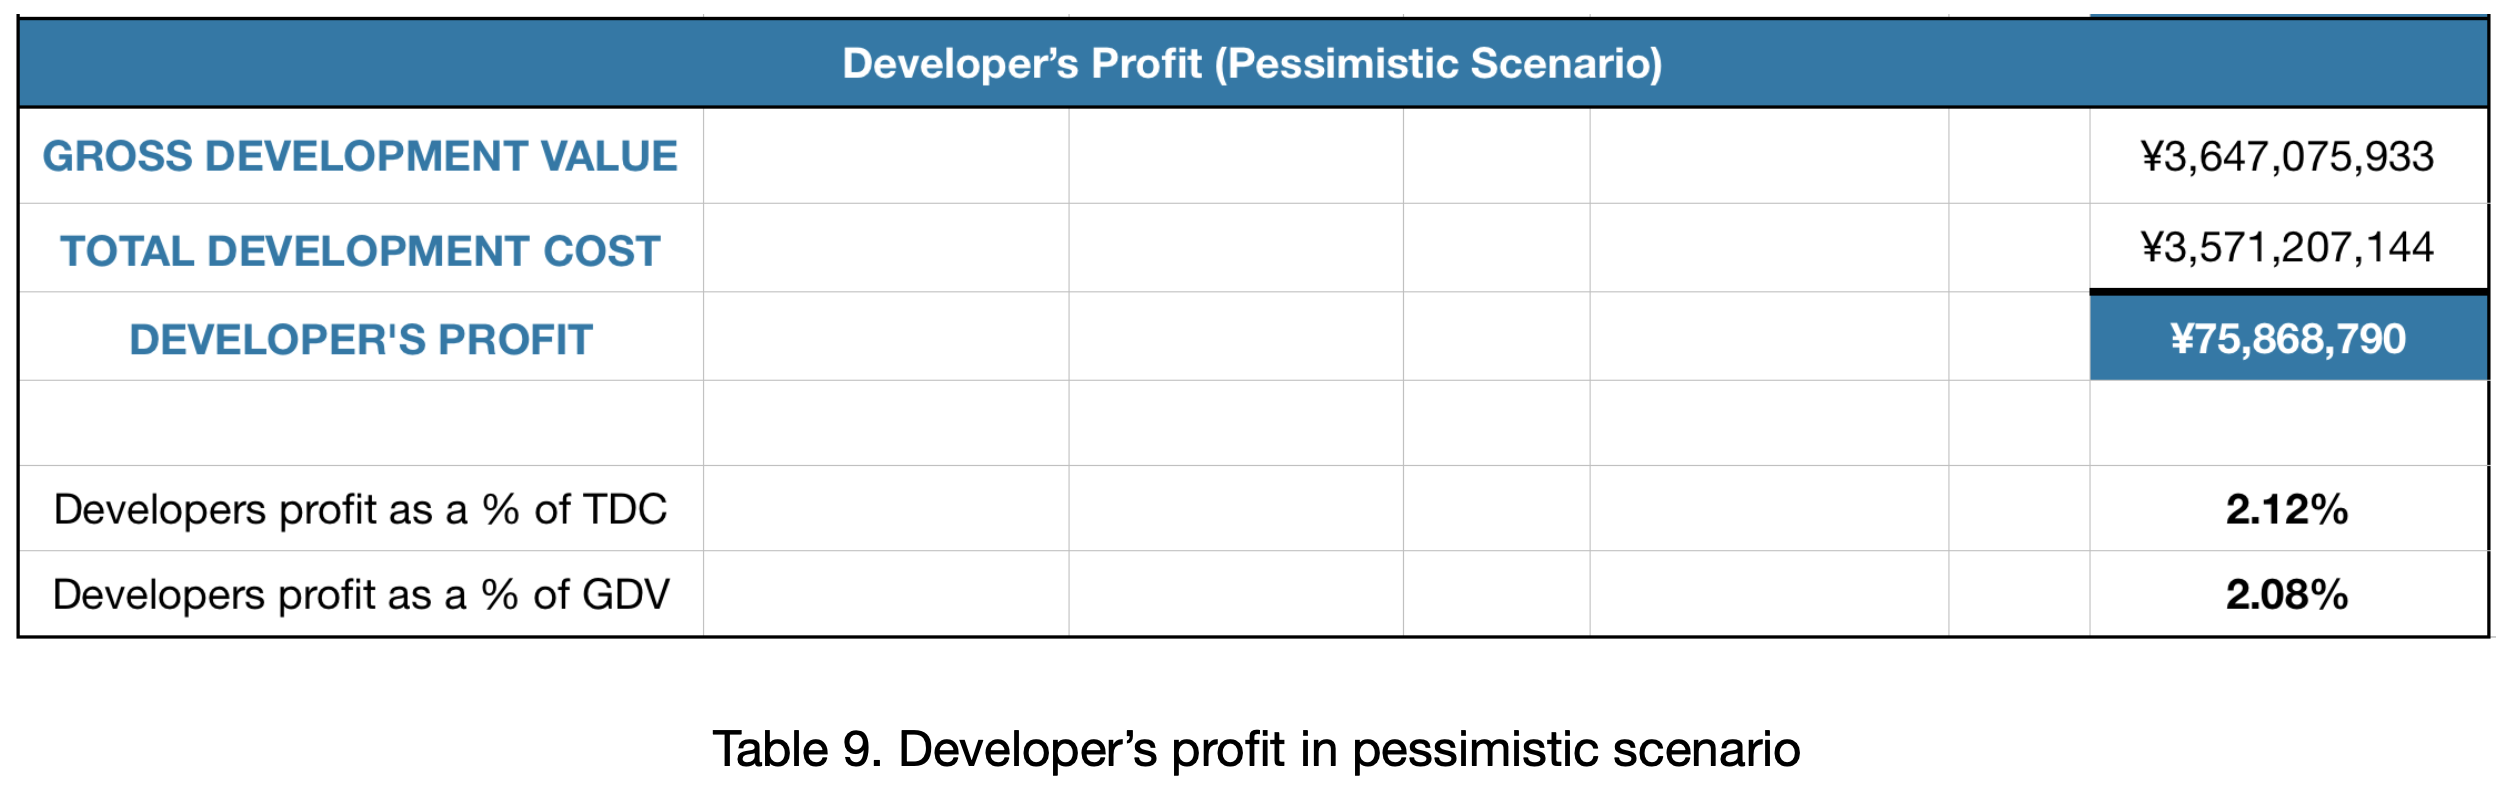Click empty cell directly above the 2.12% value

pyautogui.click(x=2287, y=423)
